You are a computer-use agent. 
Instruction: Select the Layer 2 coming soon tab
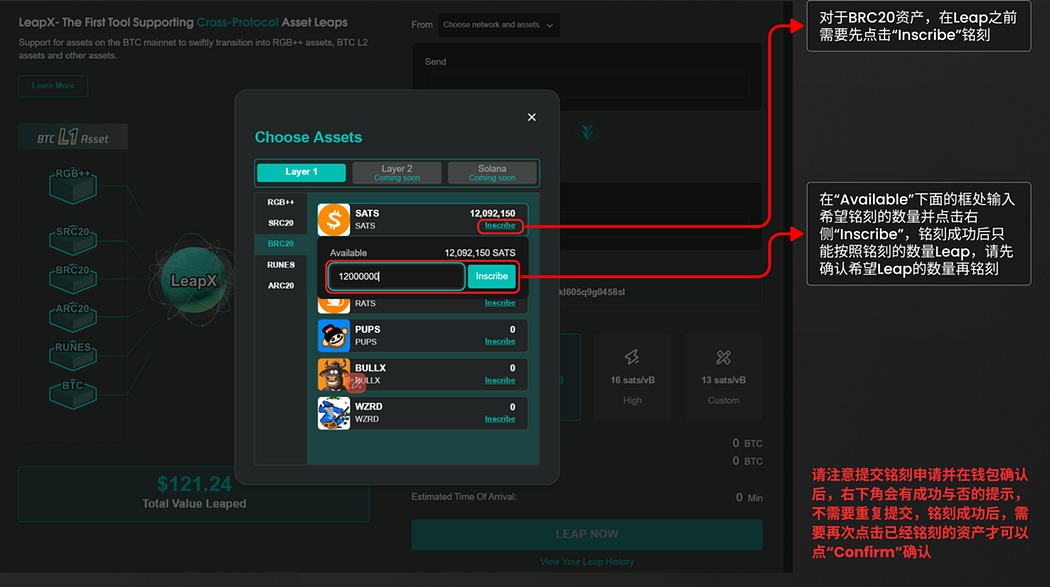tap(397, 173)
